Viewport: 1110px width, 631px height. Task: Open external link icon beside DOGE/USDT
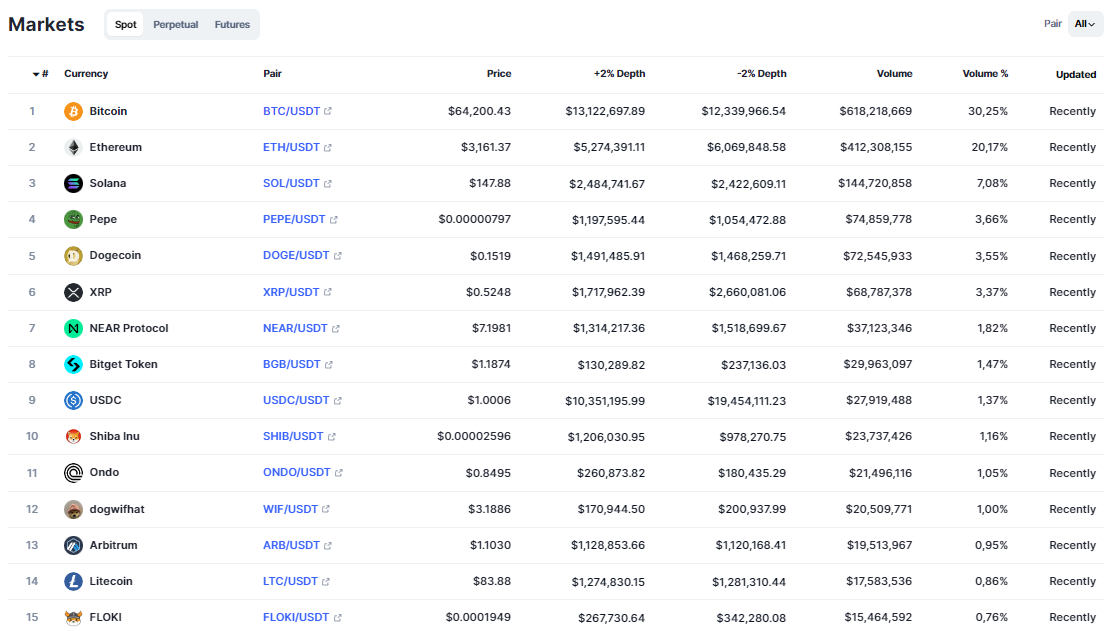338,256
